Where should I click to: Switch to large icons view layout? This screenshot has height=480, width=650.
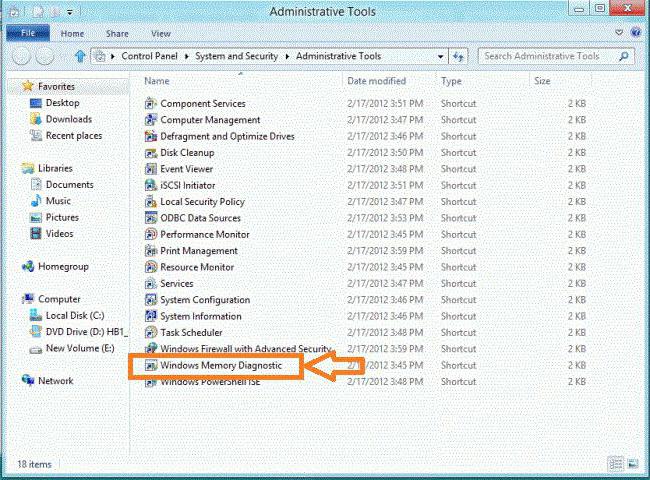click(632, 464)
